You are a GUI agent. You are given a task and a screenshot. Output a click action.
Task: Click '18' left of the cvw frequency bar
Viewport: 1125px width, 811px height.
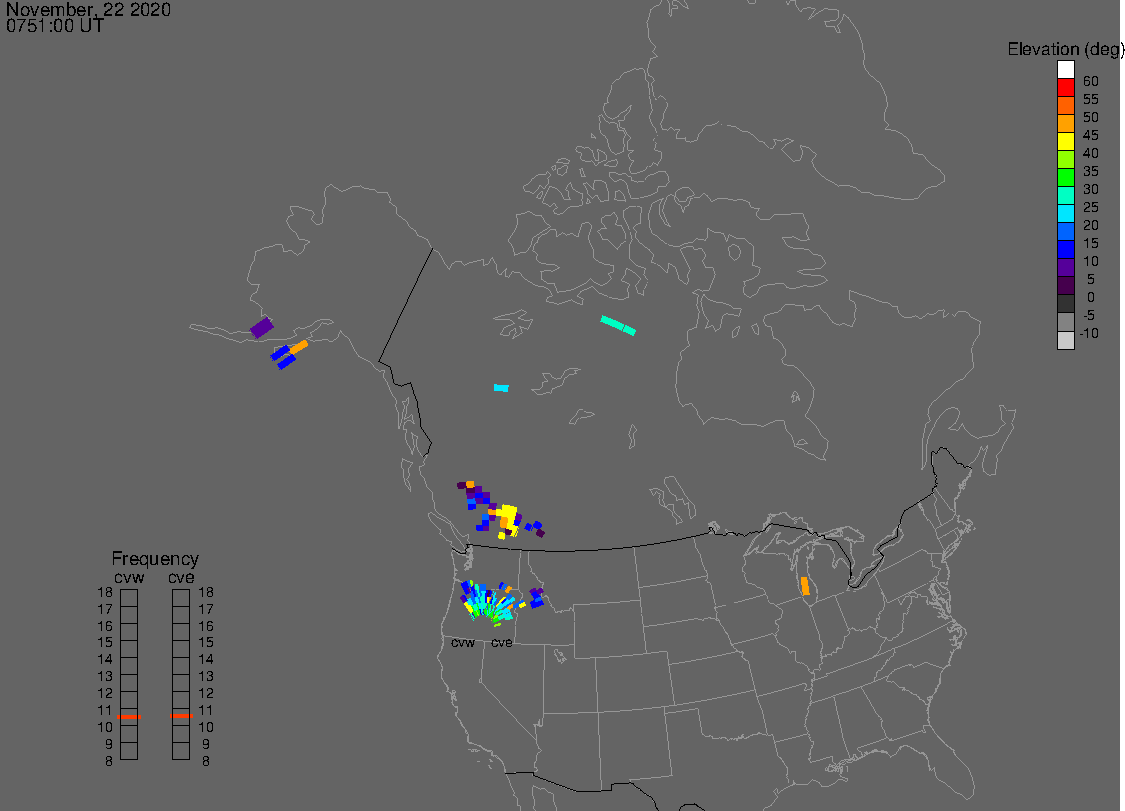coord(105,592)
